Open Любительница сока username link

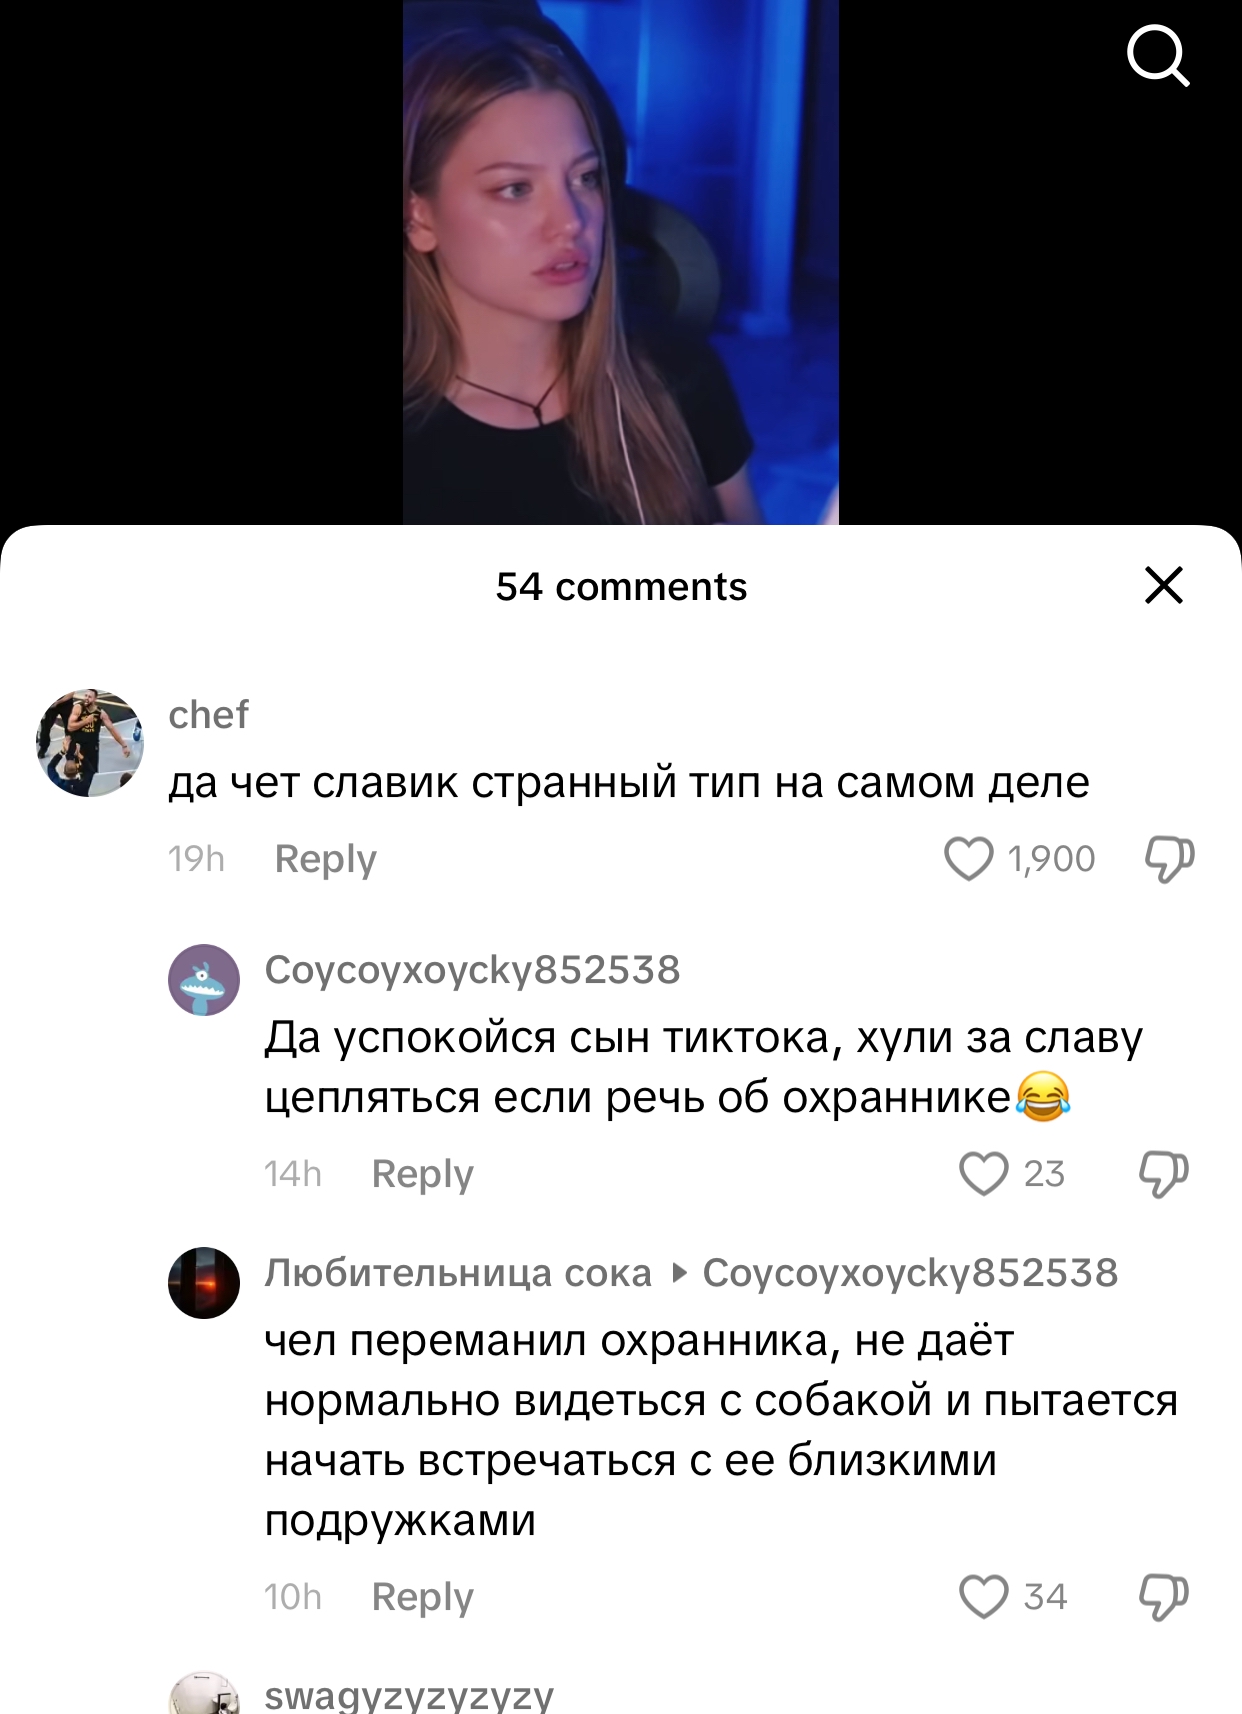click(x=458, y=1273)
